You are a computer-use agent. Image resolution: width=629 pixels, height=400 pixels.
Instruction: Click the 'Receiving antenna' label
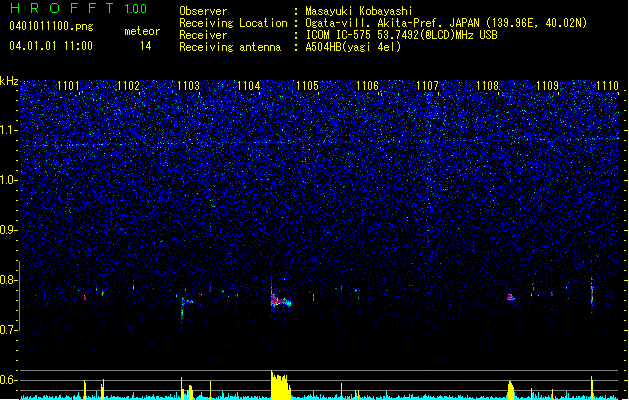pos(230,47)
